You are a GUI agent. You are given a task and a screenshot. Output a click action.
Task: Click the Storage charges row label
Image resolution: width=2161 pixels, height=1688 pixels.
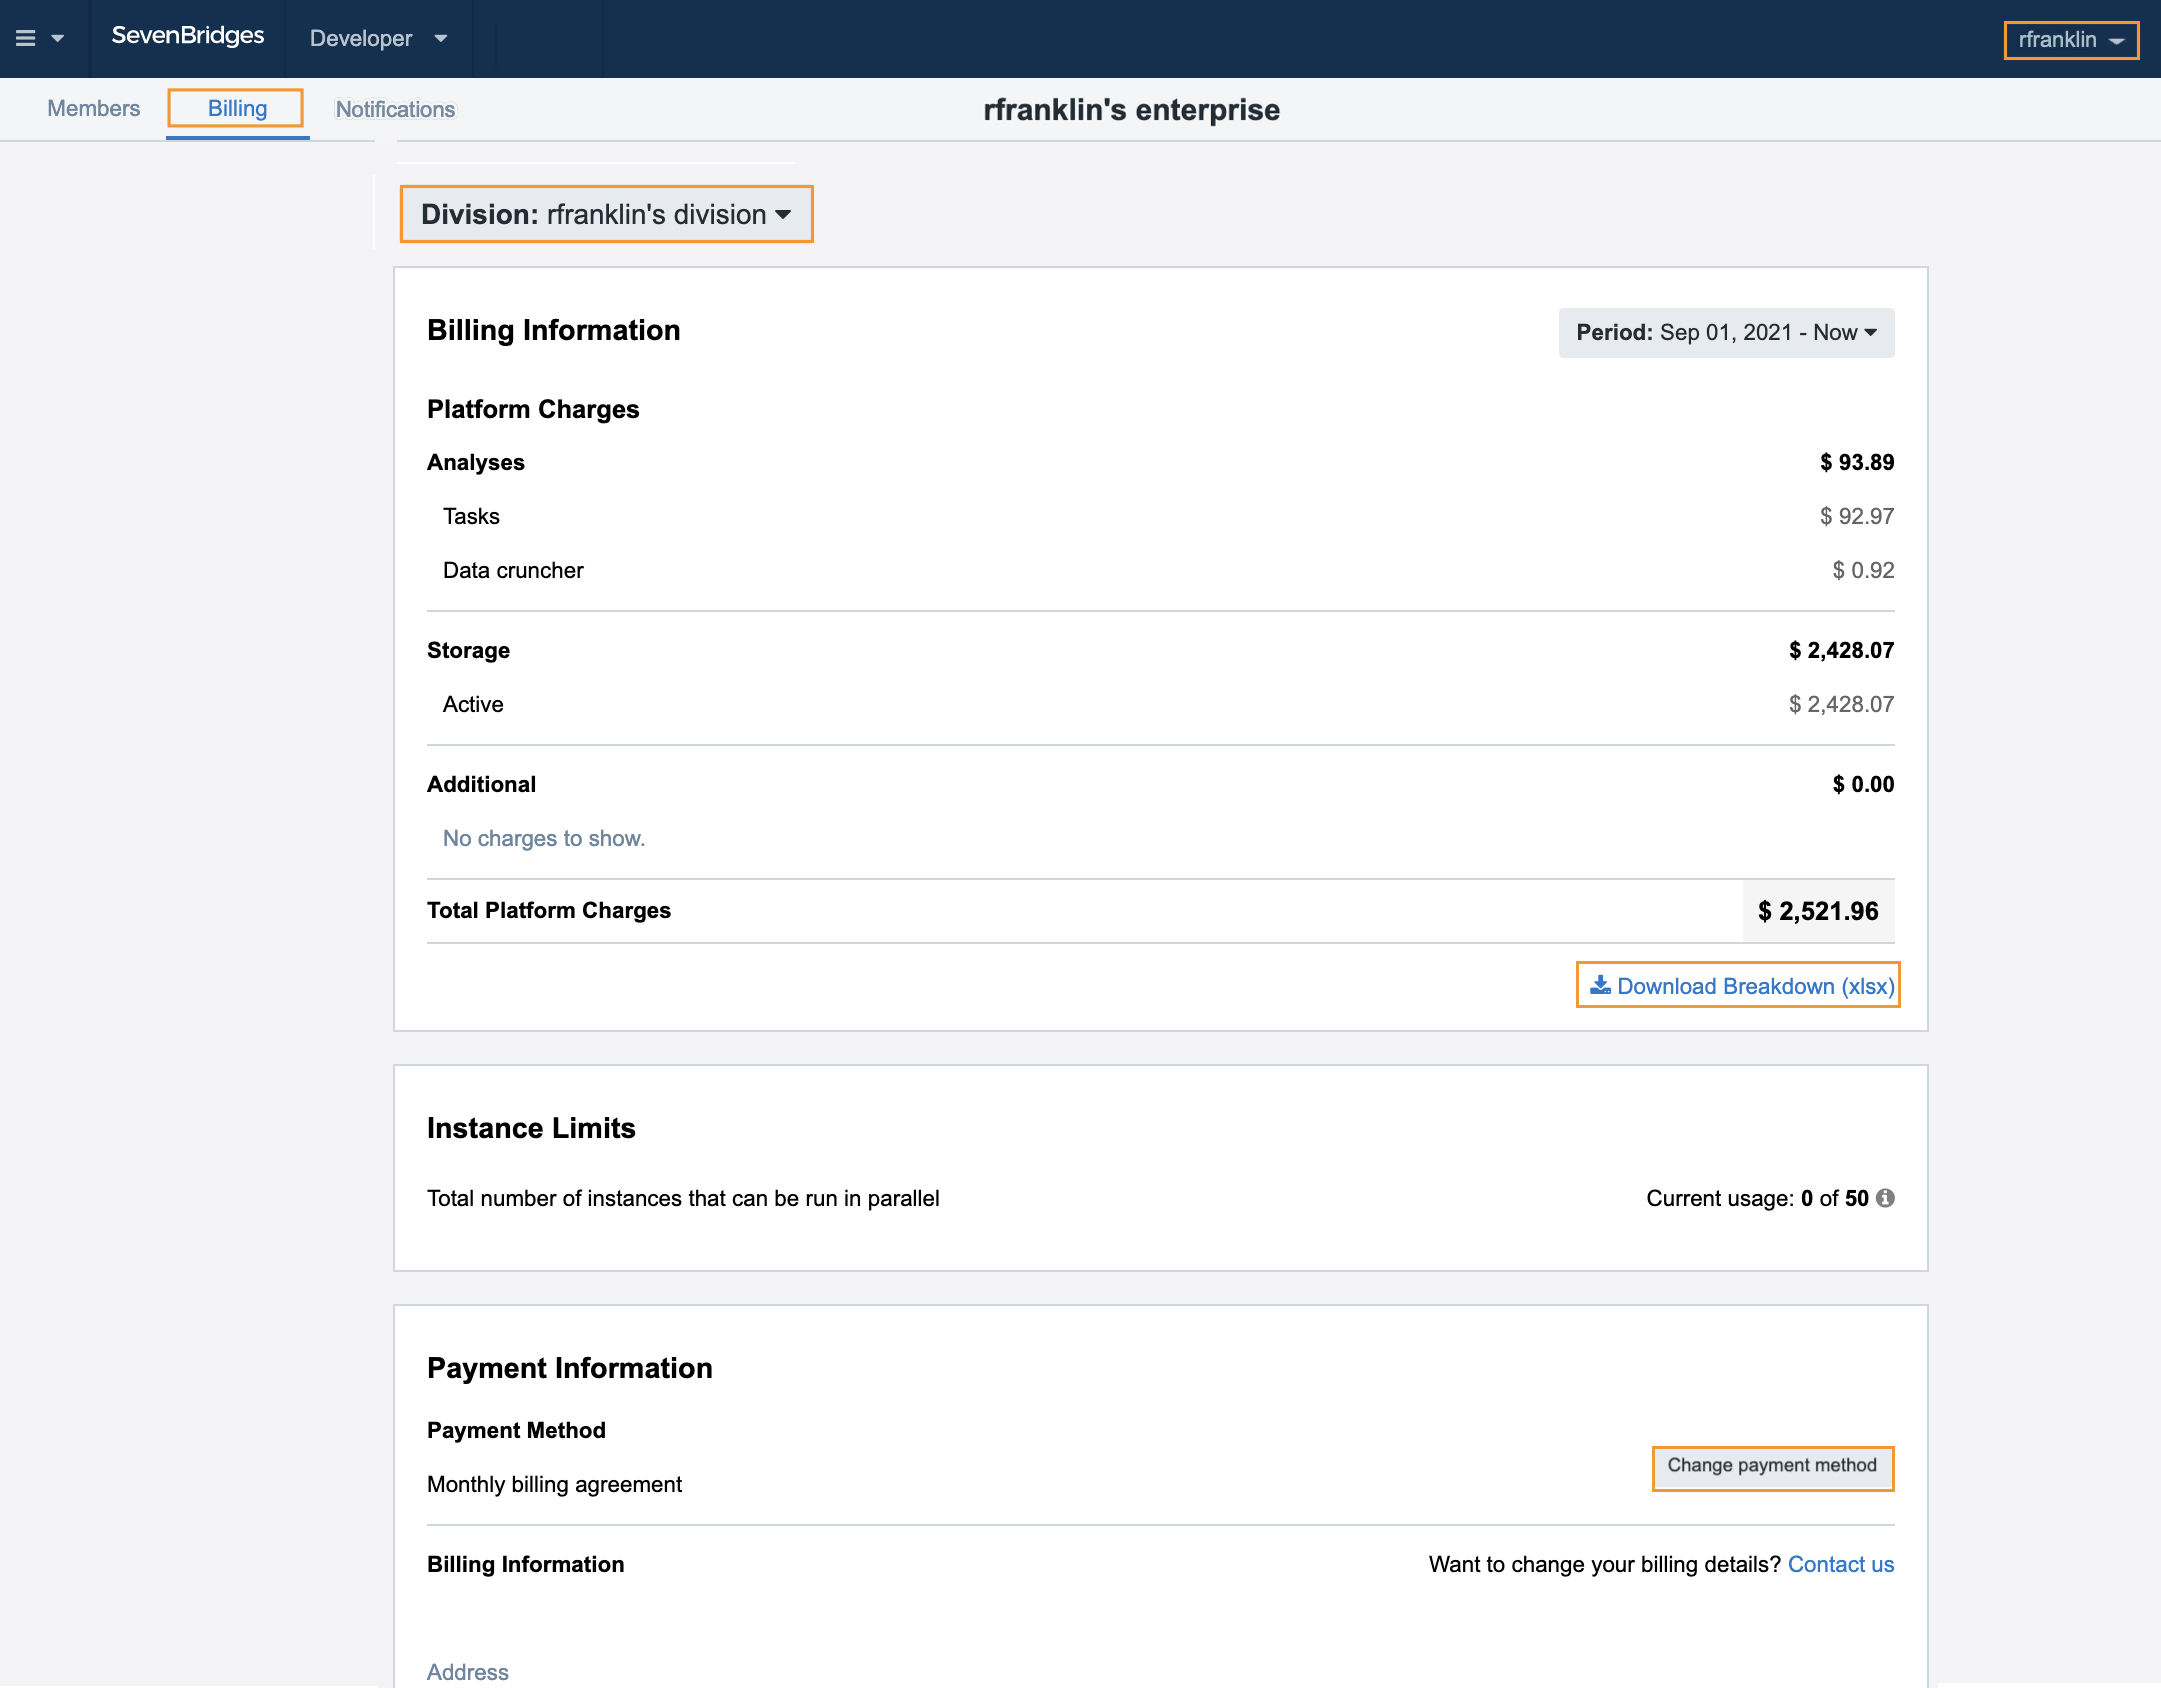coord(468,650)
